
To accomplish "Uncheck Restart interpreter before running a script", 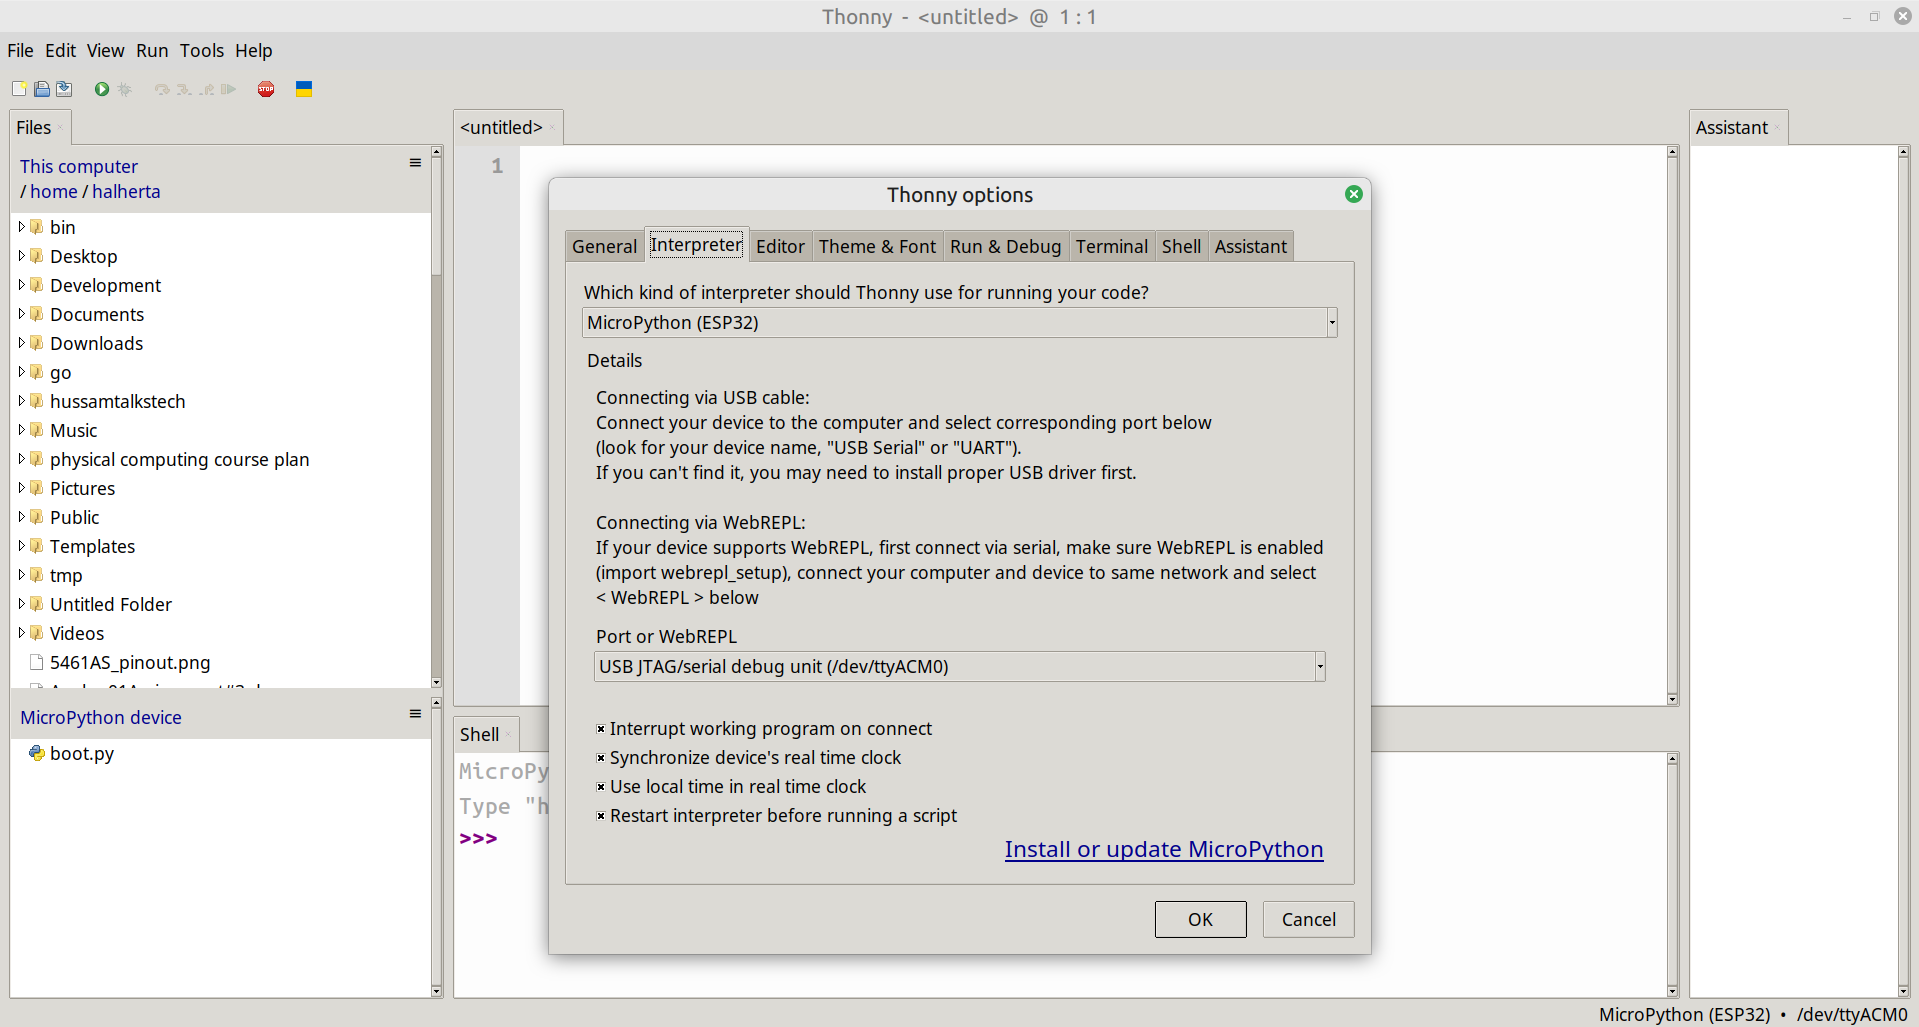I will (601, 816).
